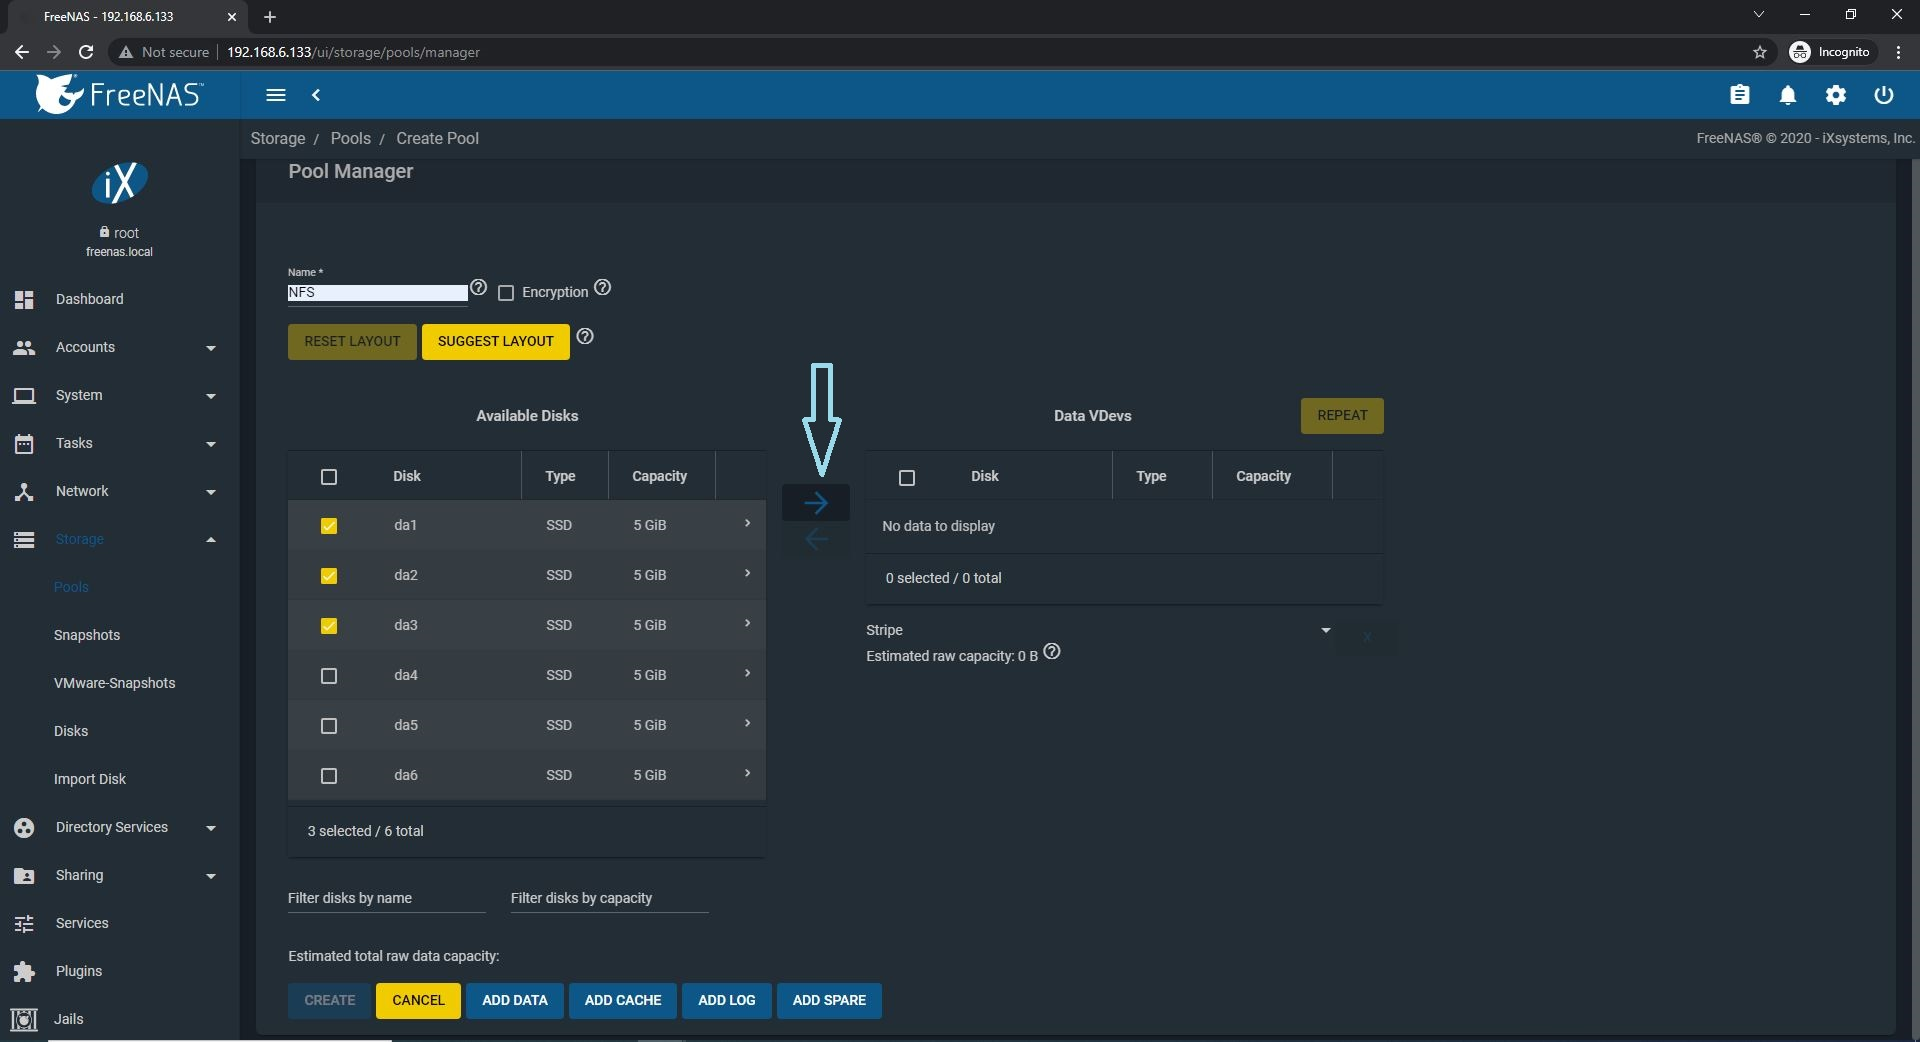The image size is (1920, 1042).
Task: Click the Add Data button
Action: tap(515, 1001)
